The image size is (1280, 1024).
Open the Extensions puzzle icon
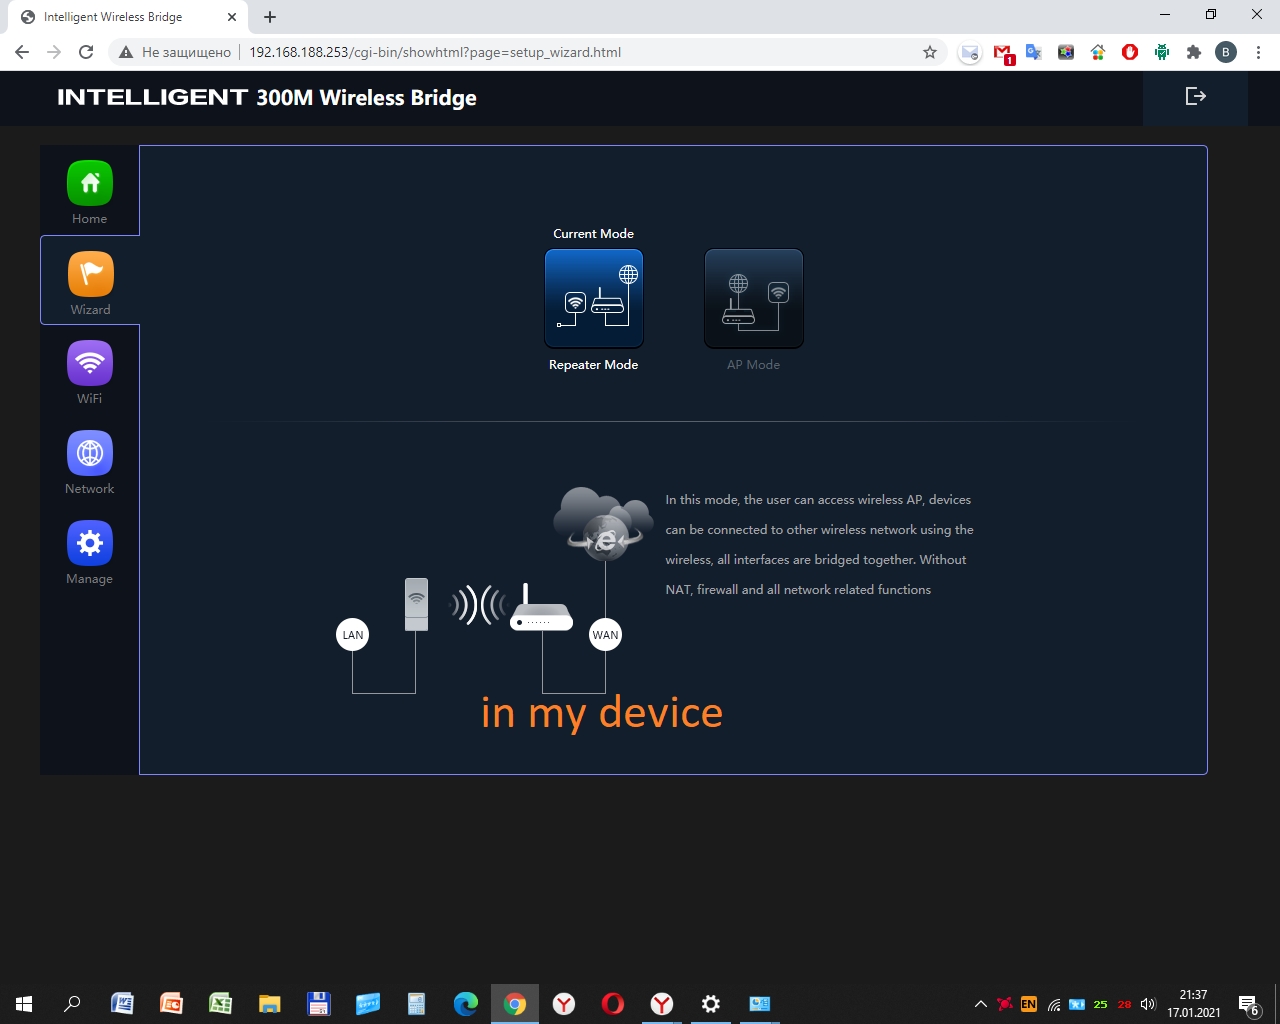point(1193,52)
